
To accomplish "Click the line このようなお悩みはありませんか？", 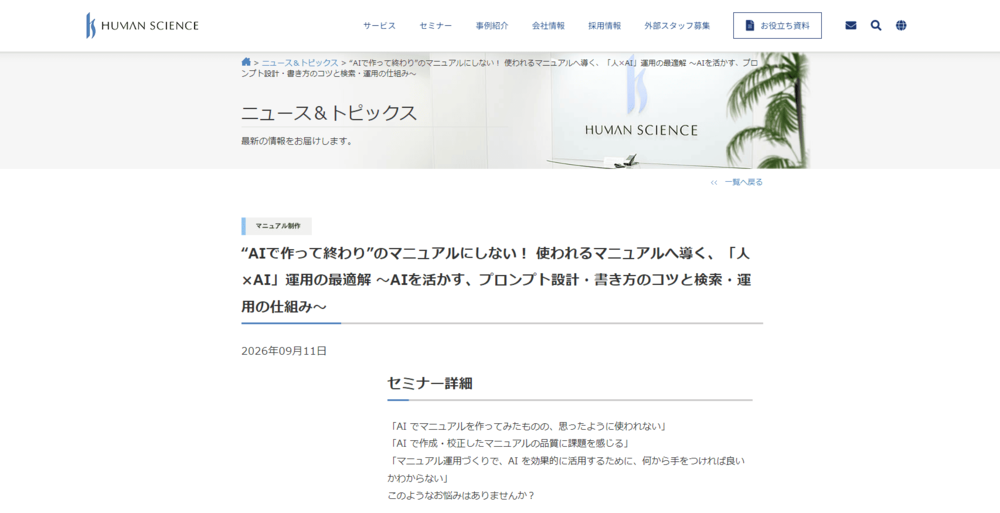I will pyautogui.click(x=461, y=495).
